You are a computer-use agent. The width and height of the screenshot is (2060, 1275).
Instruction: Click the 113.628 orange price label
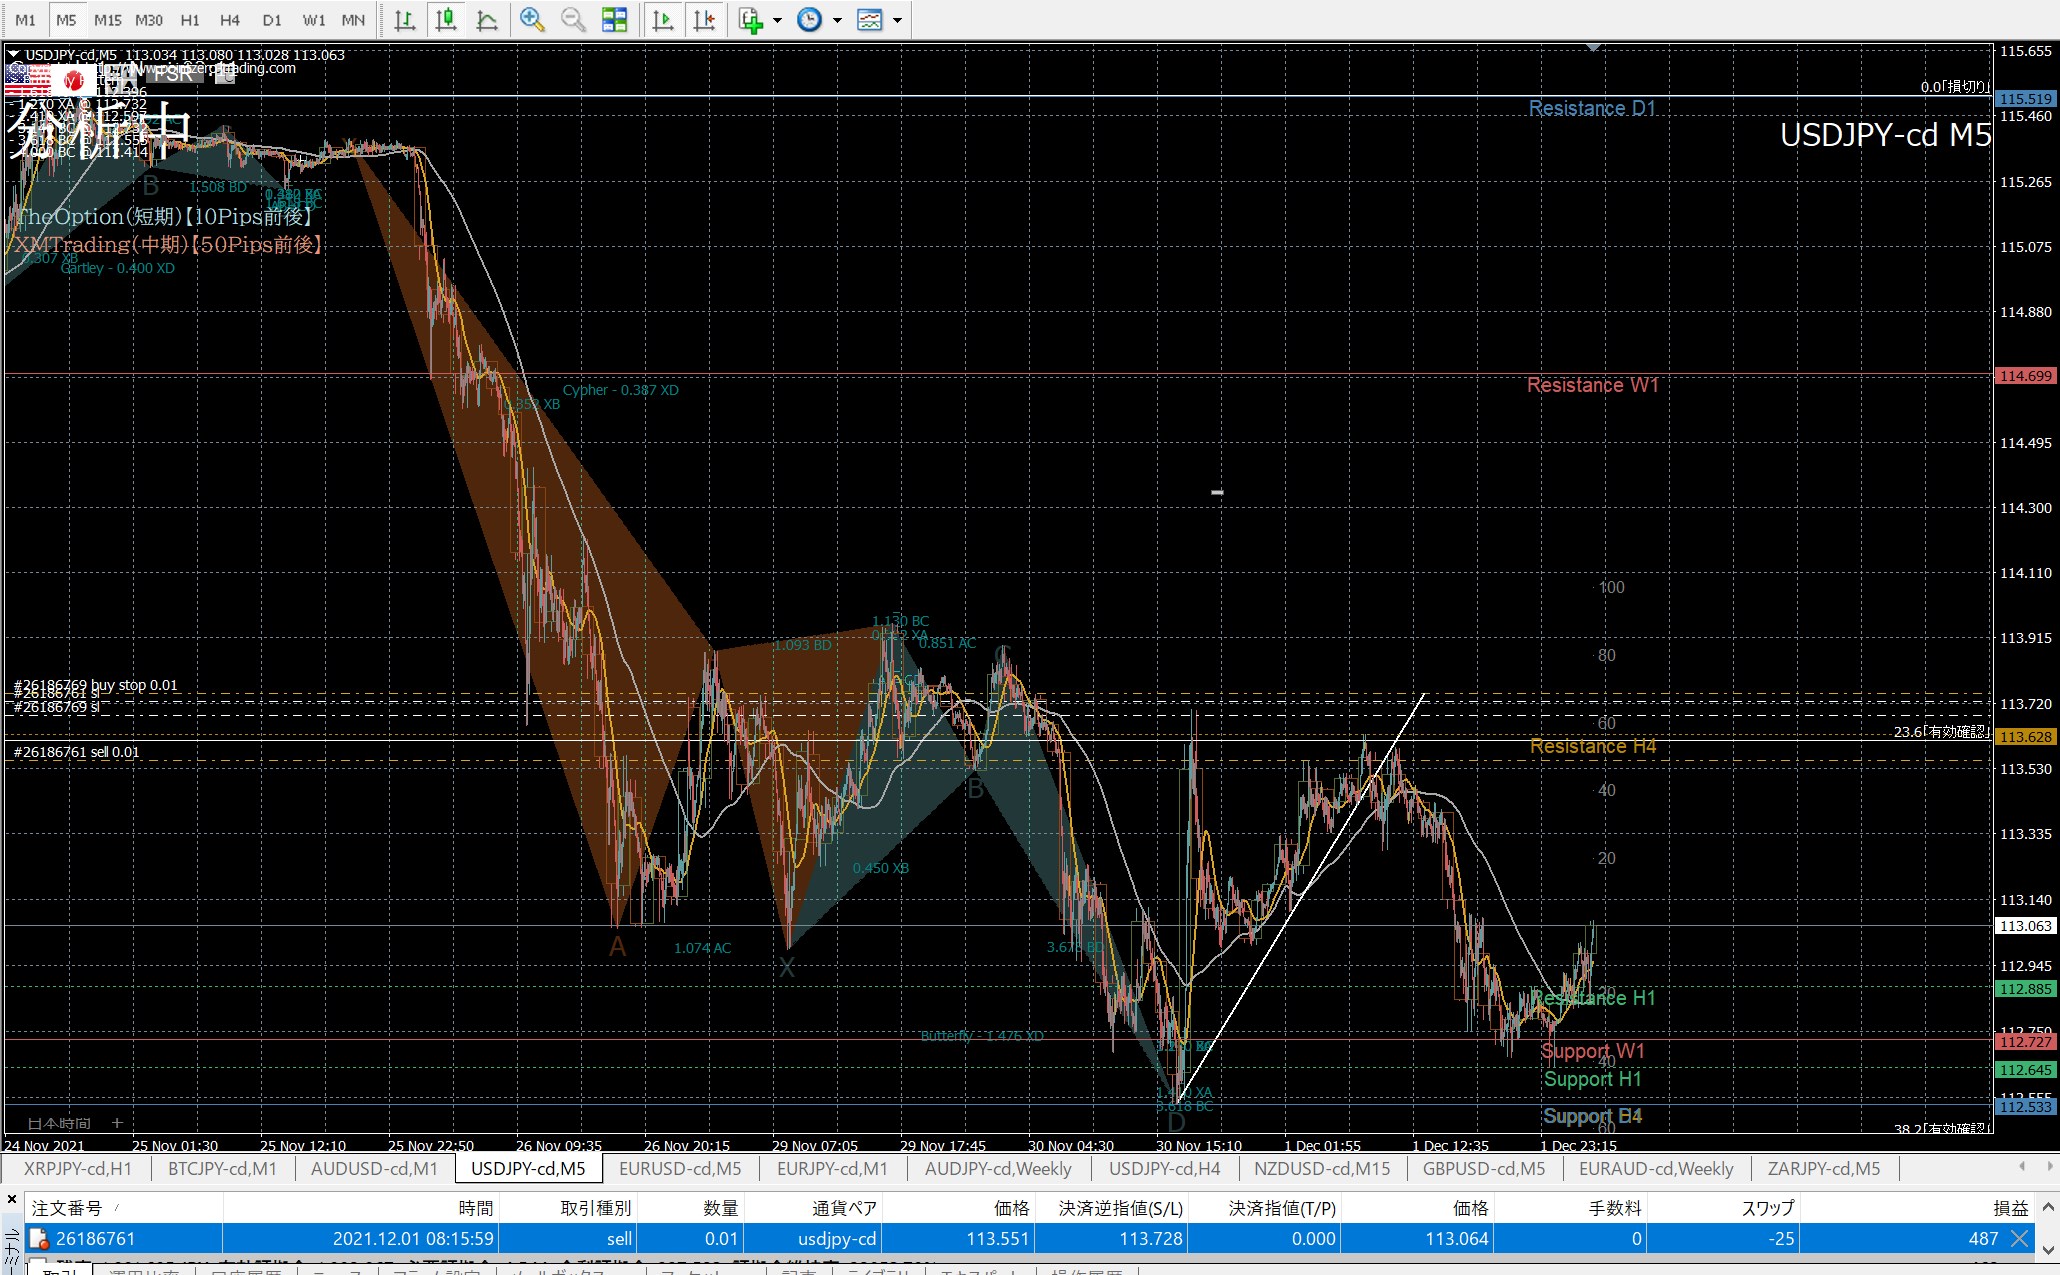[2026, 737]
